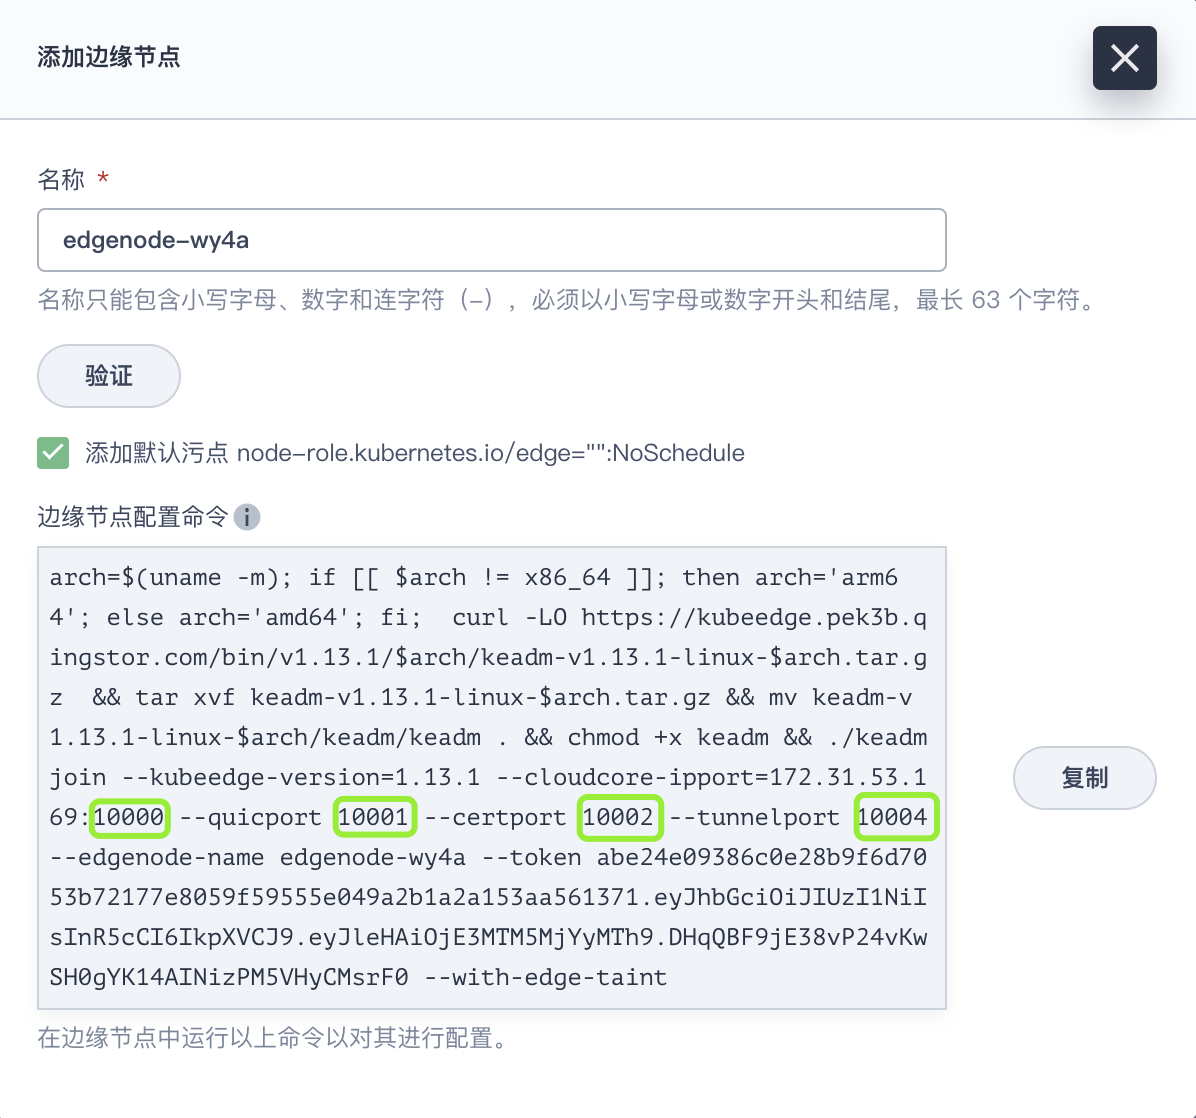Click the red required asterisk by 名称

pos(103,180)
